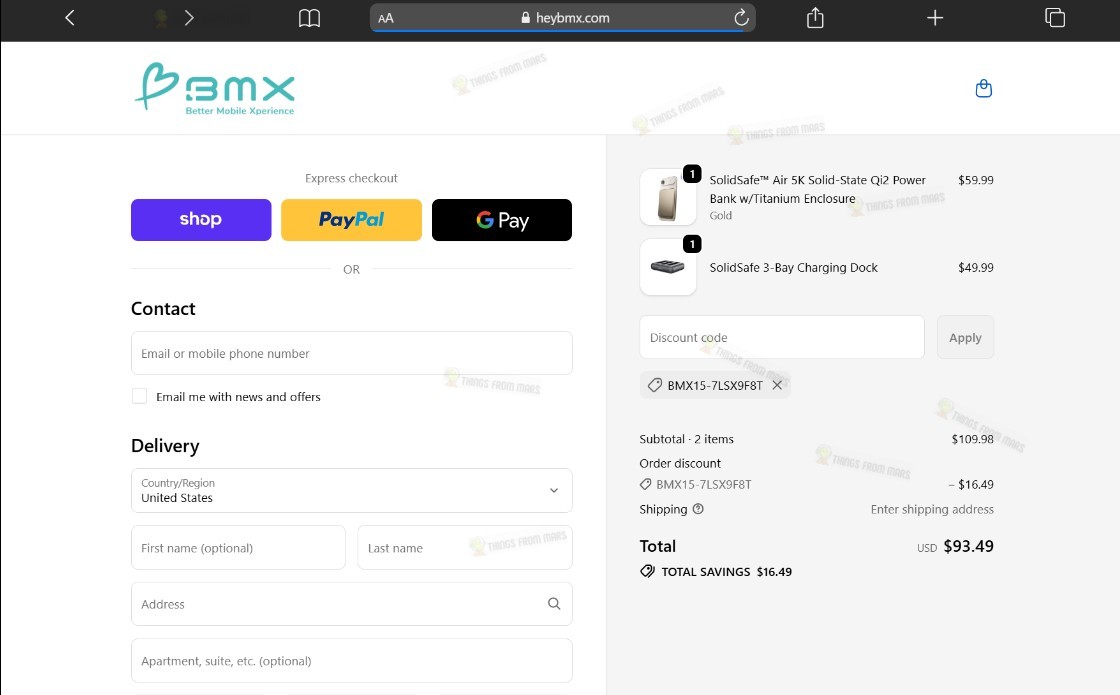The image size is (1120, 695).
Task: Click the Delivery heading
Action: (x=165, y=446)
